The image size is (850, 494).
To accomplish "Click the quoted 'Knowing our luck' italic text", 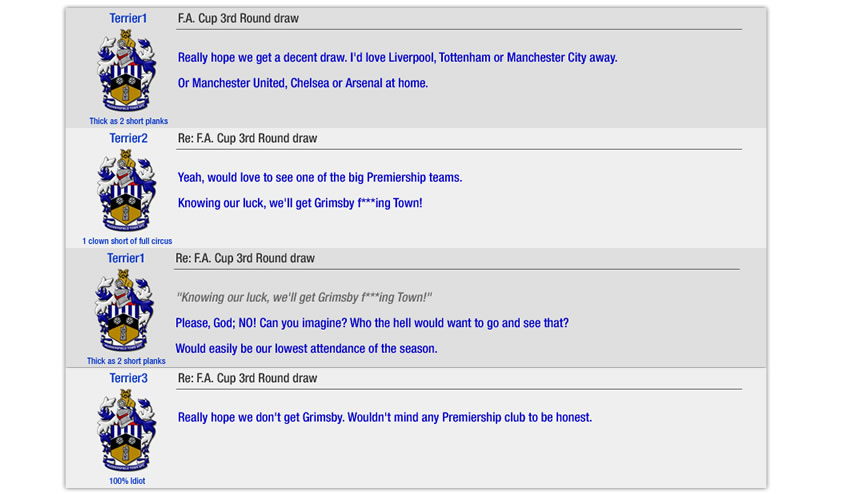I will [304, 297].
